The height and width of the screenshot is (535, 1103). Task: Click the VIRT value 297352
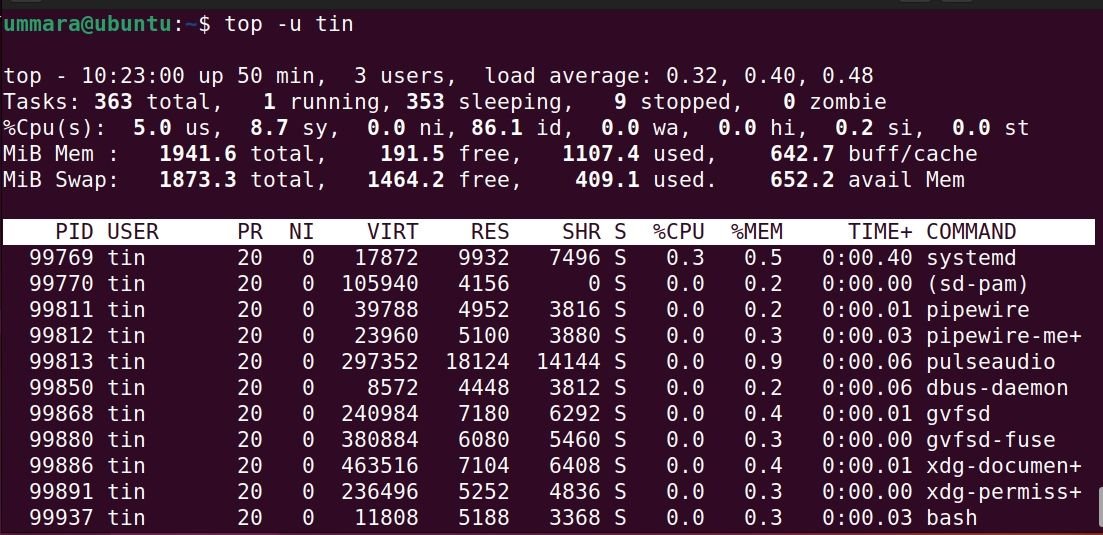[380, 362]
